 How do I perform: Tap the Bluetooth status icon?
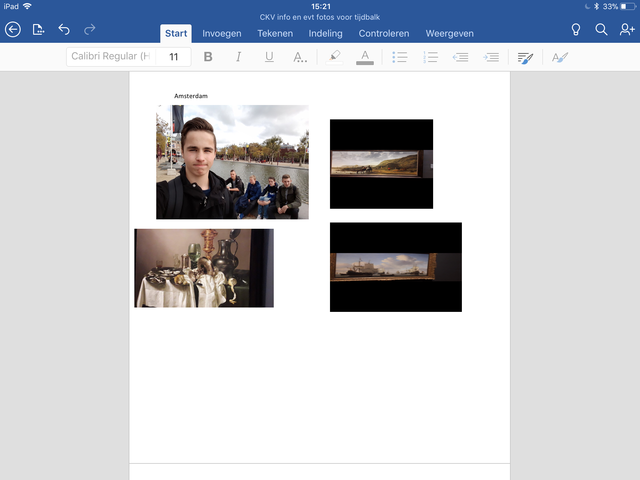pyautogui.click(x=596, y=6)
